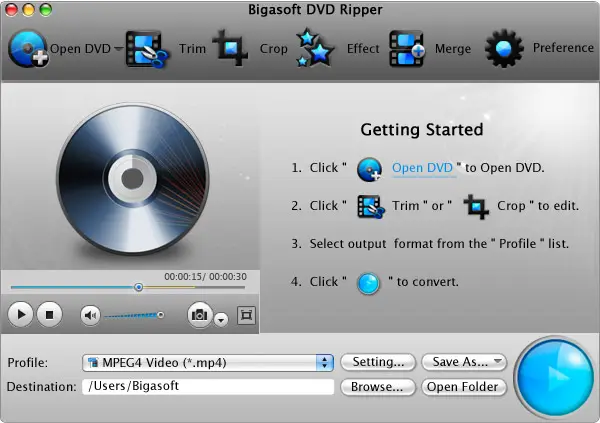Screen dimensions: 600x423
Task: Click the green zoom window button
Action: (x=46, y=10)
